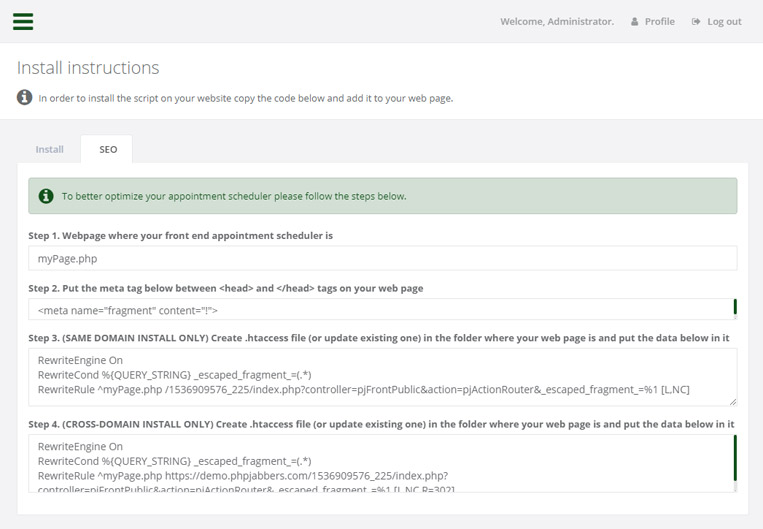Click the Step 3 textarea resize handle
Screen dimensions: 763x529
pyautogui.click(x=733, y=402)
